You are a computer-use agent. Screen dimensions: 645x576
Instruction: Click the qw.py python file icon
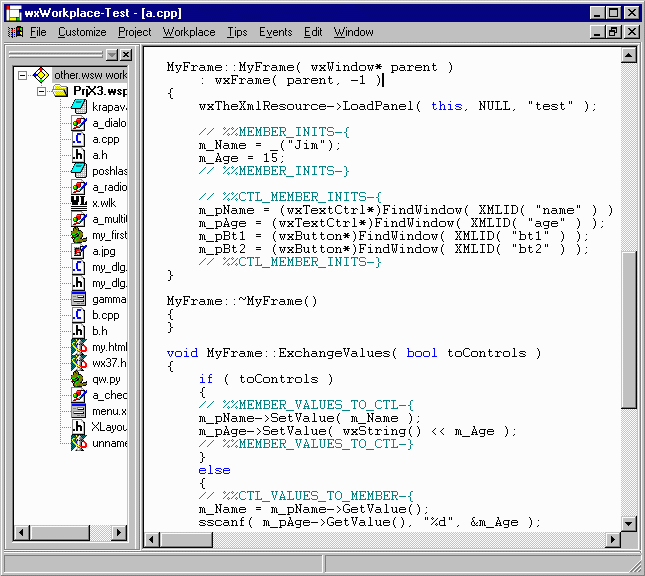(x=79, y=379)
